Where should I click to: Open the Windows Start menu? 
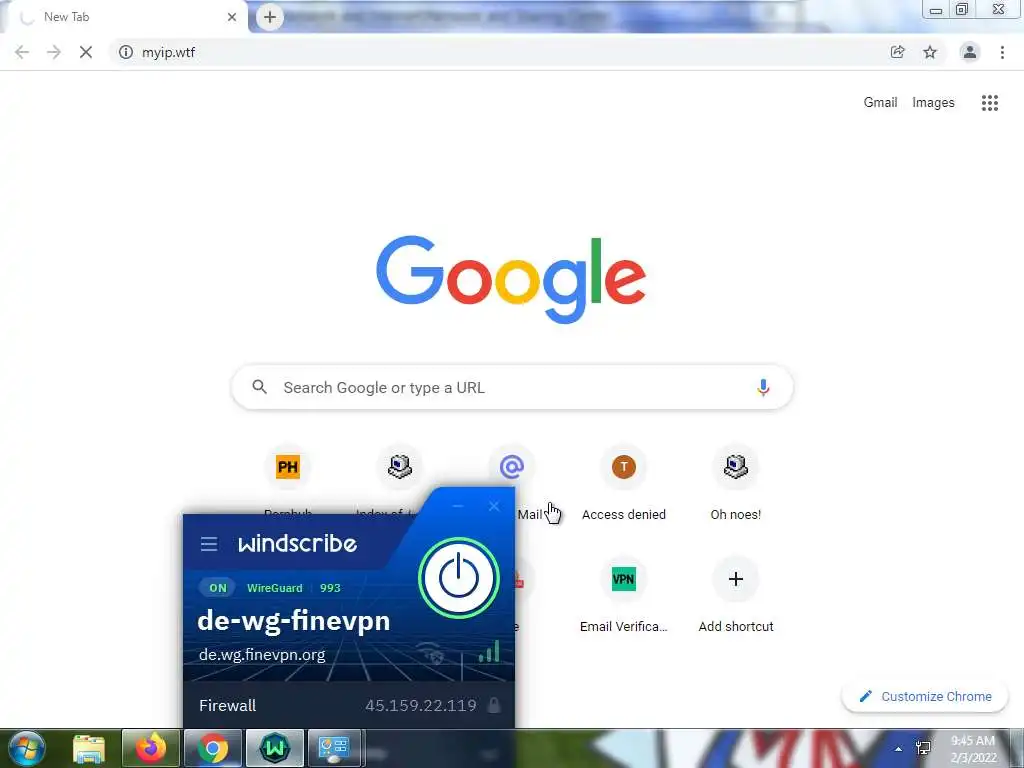(25, 748)
